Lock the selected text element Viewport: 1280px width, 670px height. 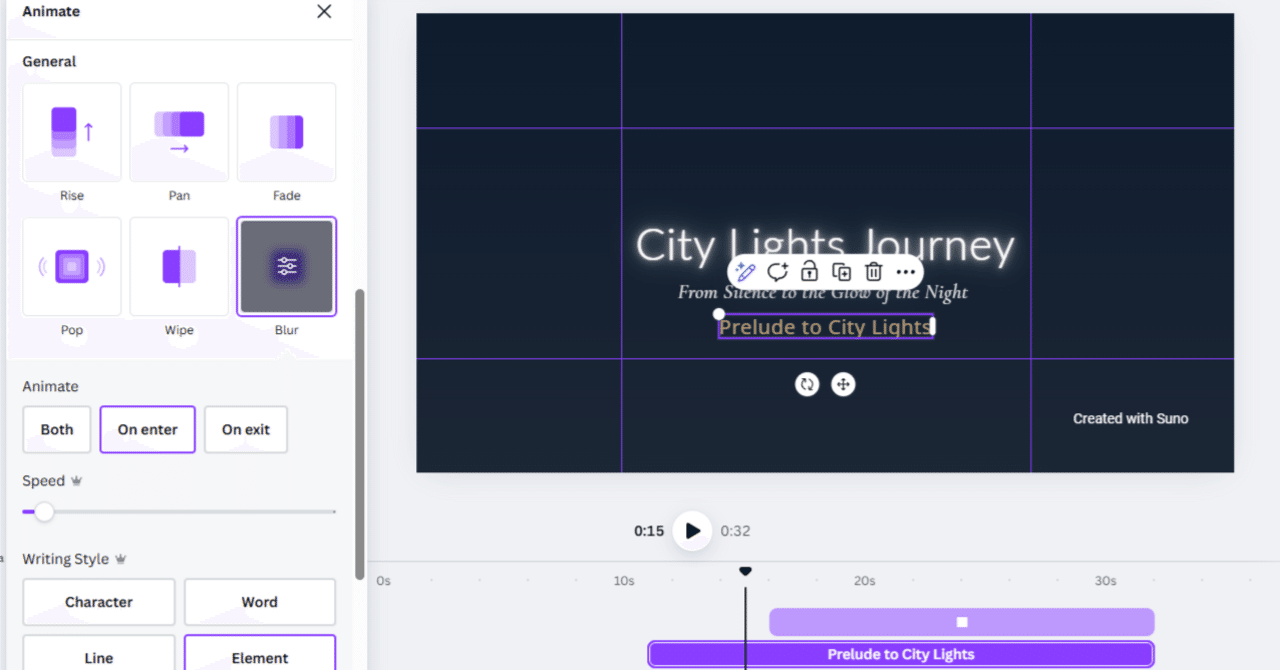click(x=809, y=272)
